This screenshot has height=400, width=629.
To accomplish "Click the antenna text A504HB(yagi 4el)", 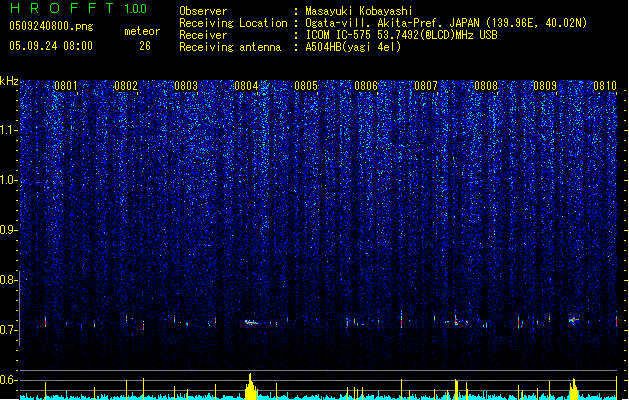I will coord(353,47).
